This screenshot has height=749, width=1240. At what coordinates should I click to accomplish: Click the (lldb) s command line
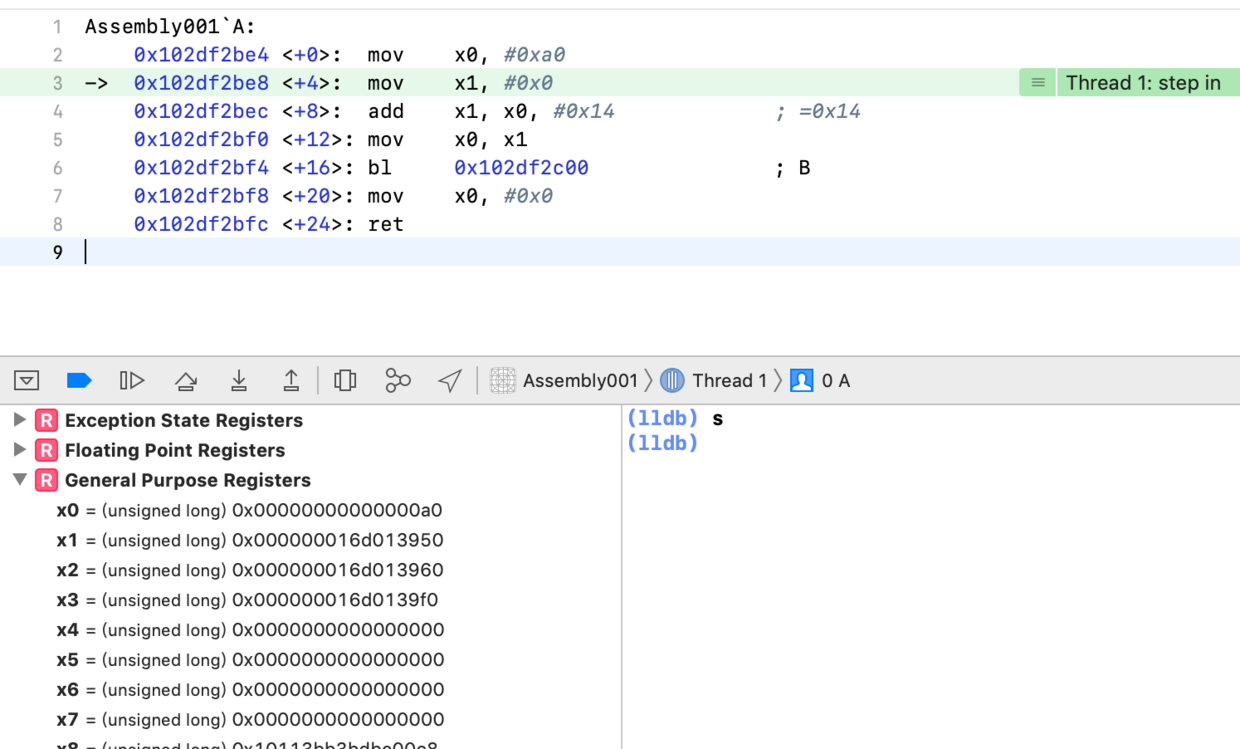tap(675, 418)
